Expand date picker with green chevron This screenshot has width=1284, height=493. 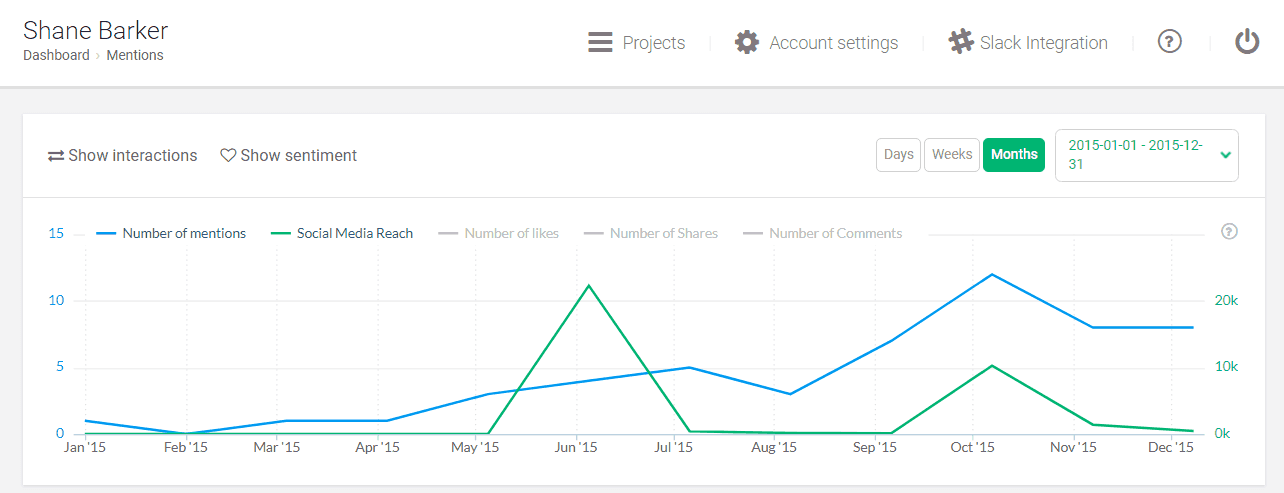(x=1226, y=156)
